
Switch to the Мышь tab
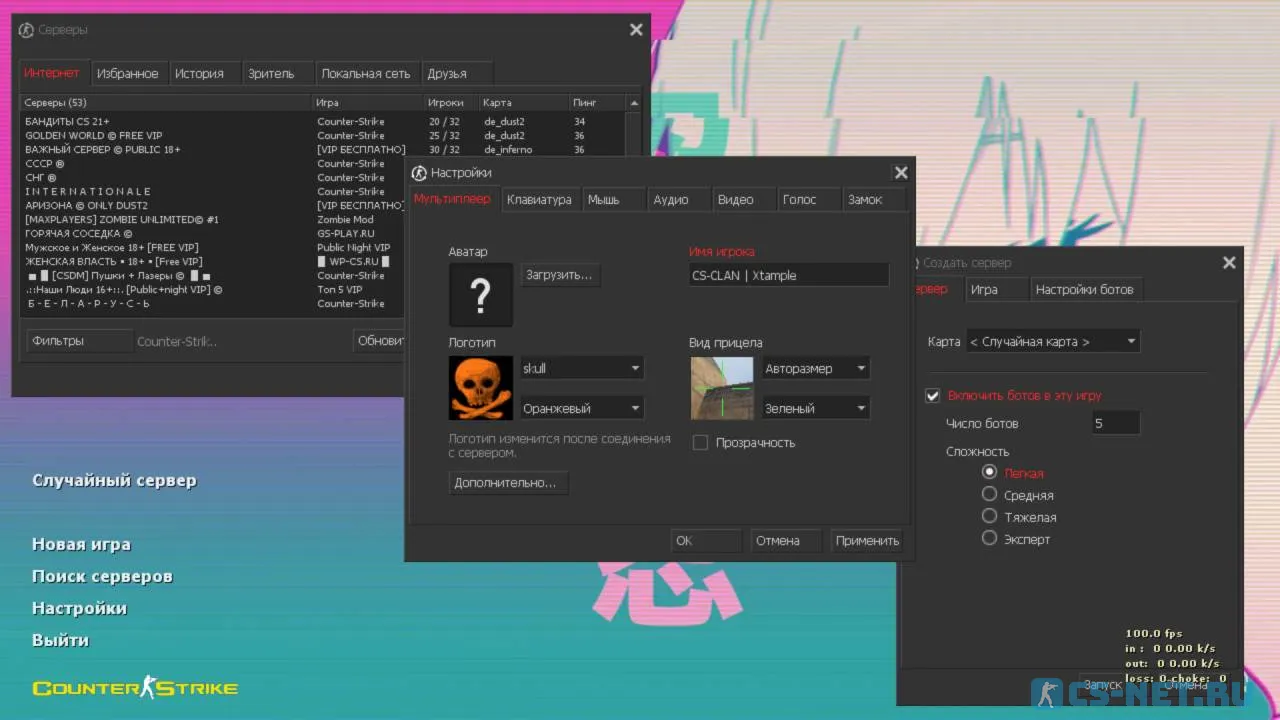pos(613,199)
